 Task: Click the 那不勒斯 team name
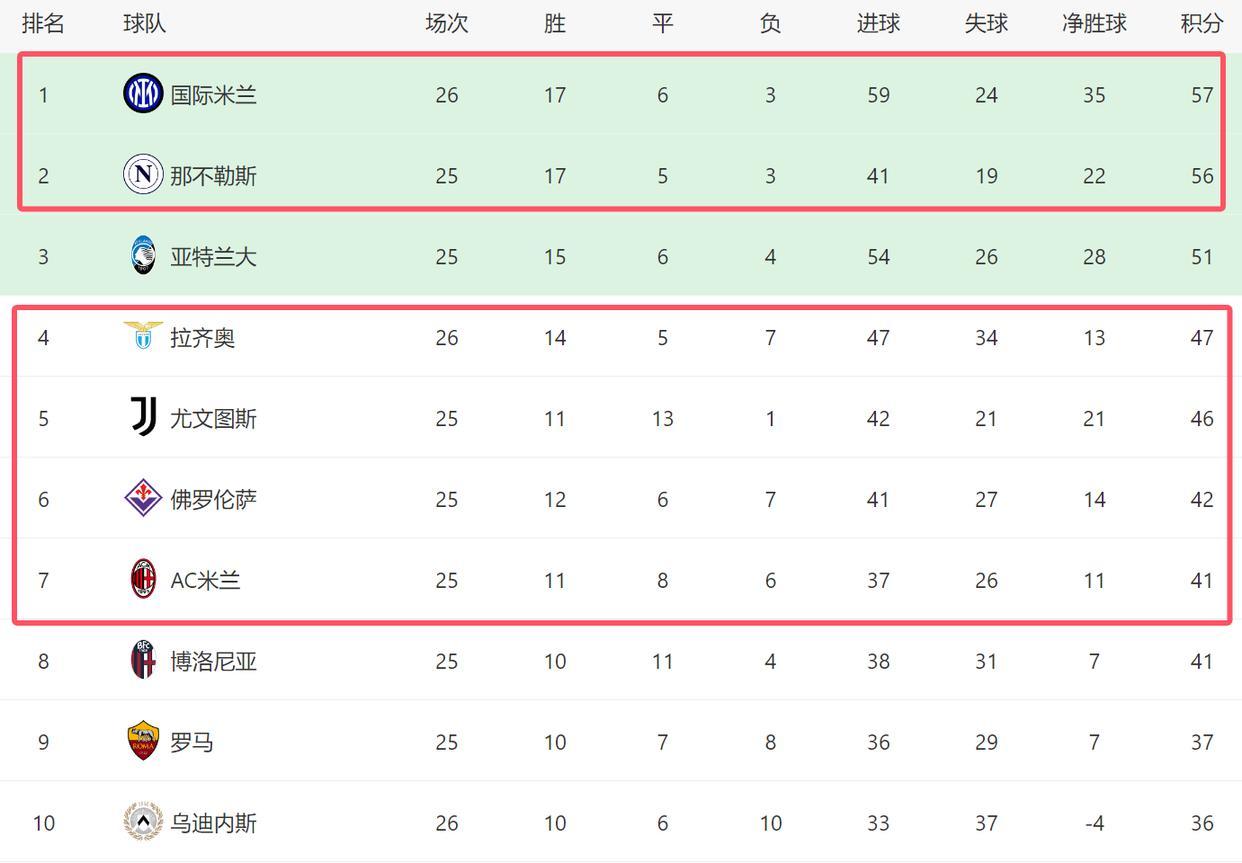point(213,176)
